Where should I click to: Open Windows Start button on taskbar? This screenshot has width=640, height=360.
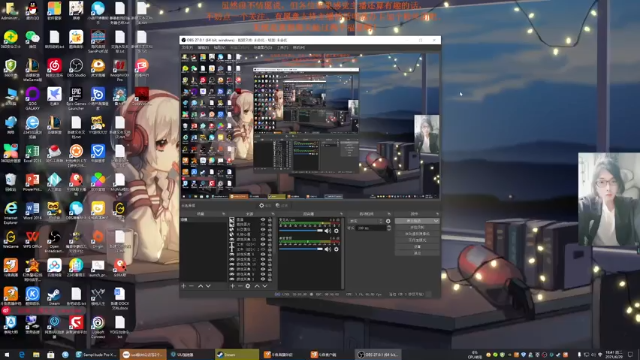point(7,355)
